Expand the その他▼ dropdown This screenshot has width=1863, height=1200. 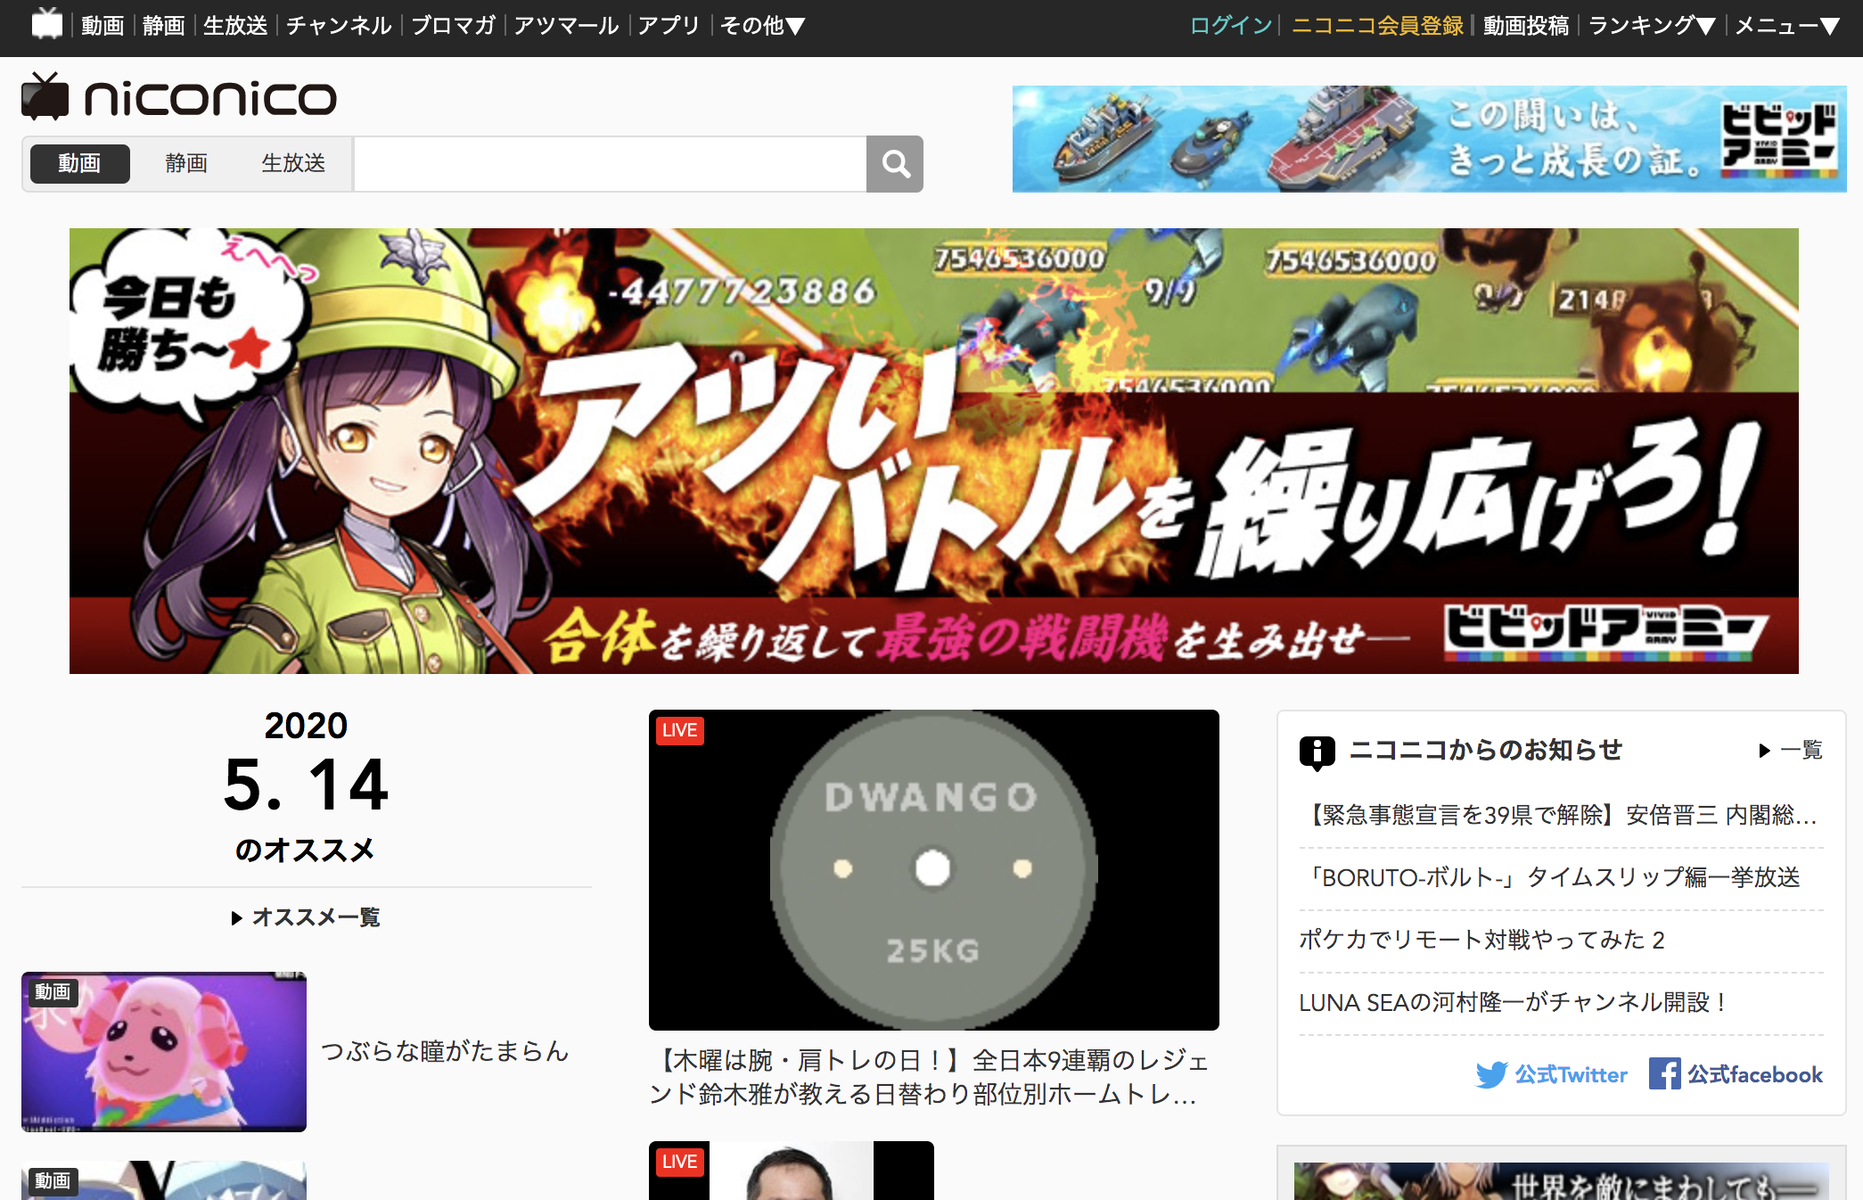click(763, 25)
